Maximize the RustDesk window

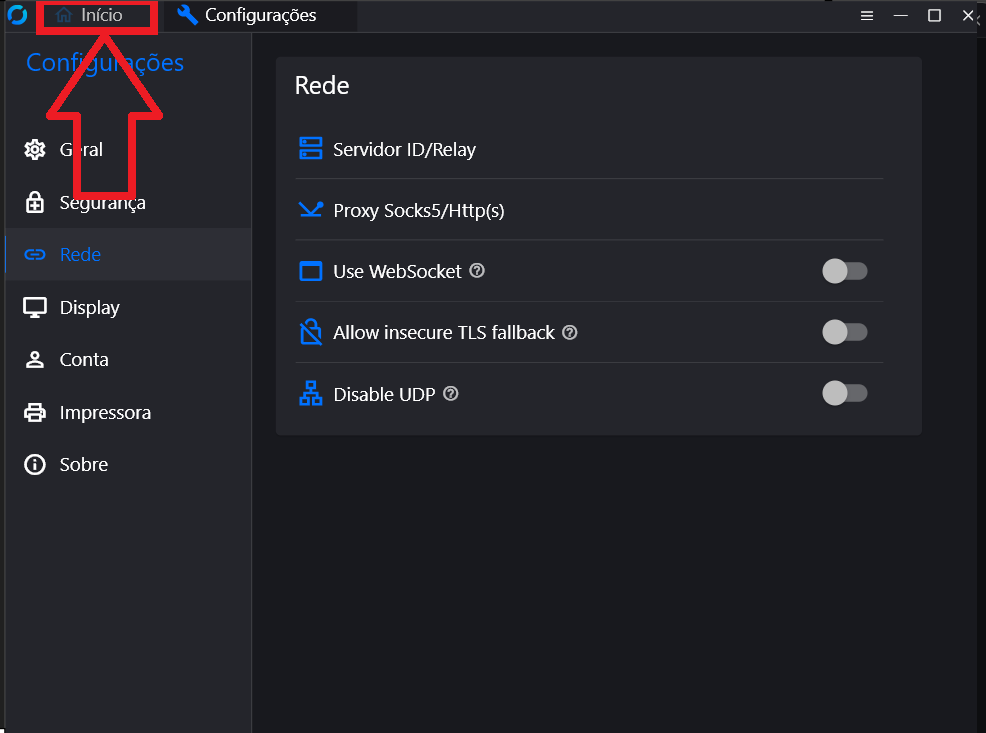click(934, 16)
